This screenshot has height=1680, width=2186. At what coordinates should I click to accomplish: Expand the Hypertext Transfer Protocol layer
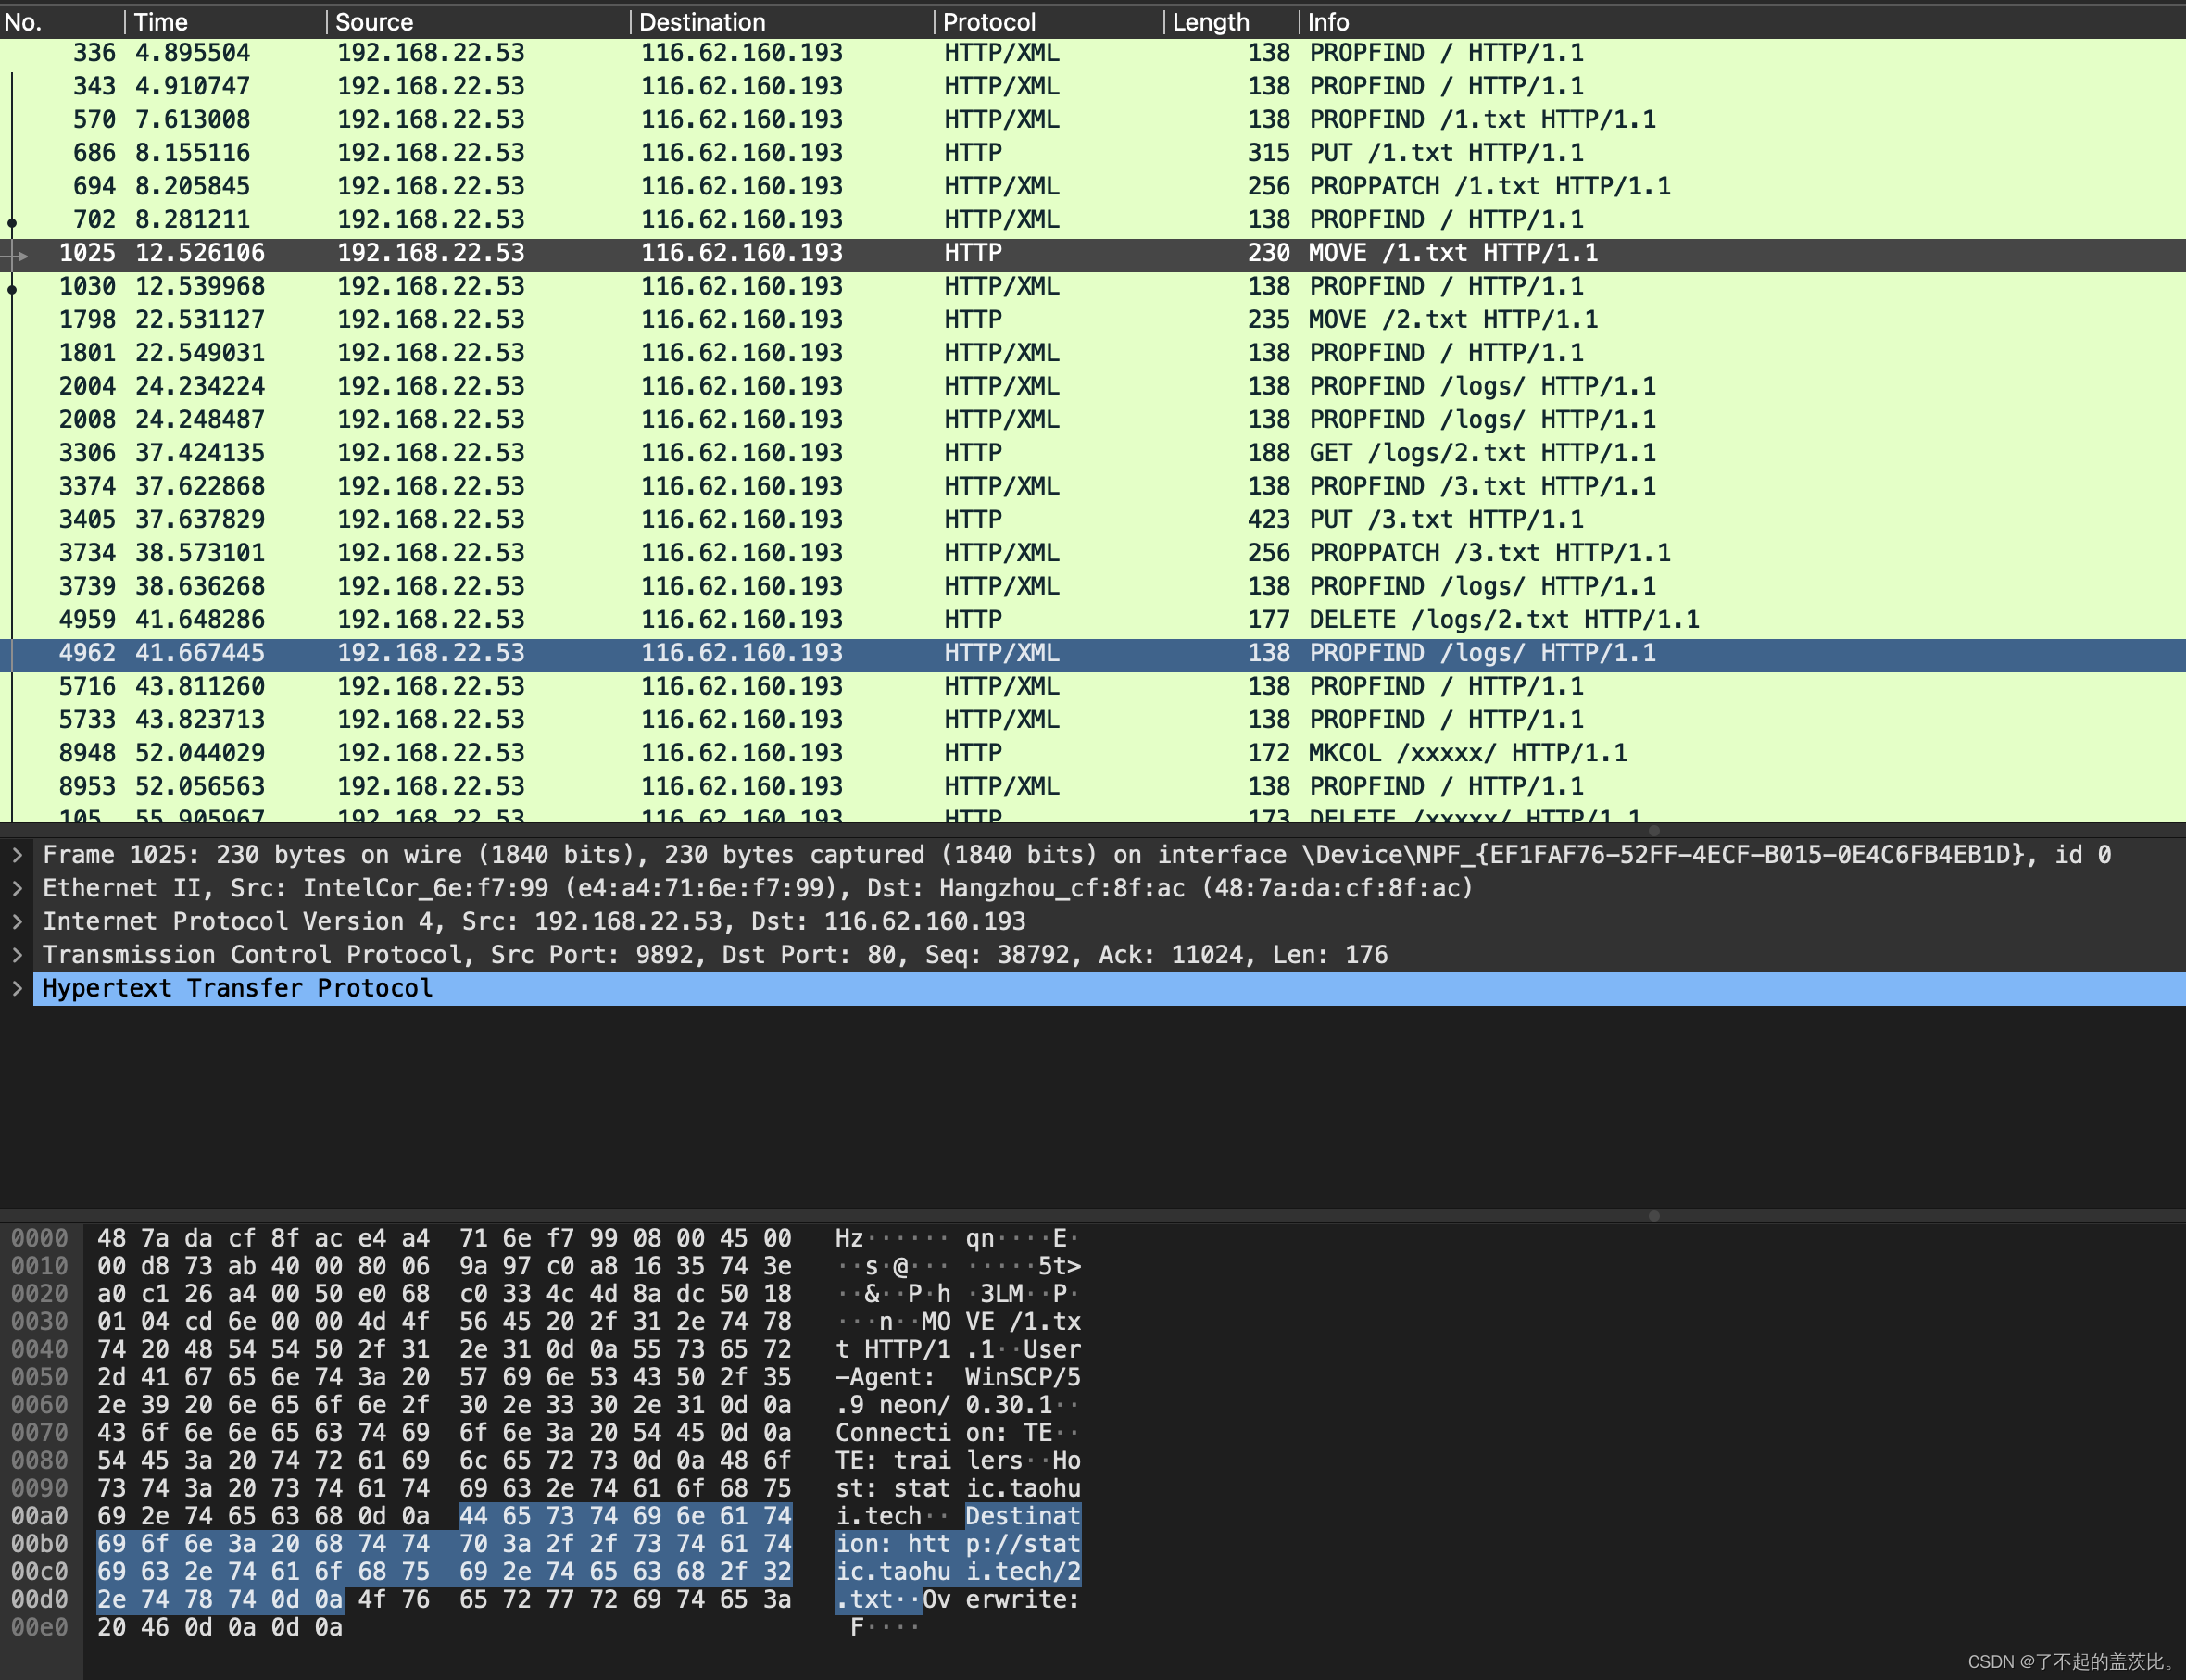[x=17, y=988]
